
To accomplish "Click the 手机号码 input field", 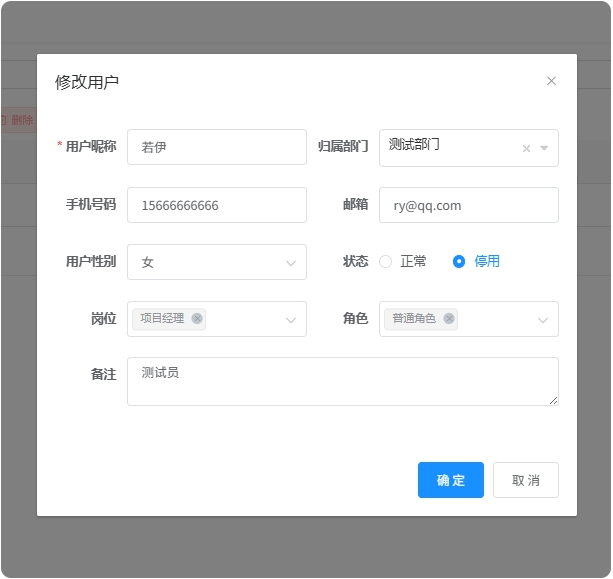I will tap(217, 205).
